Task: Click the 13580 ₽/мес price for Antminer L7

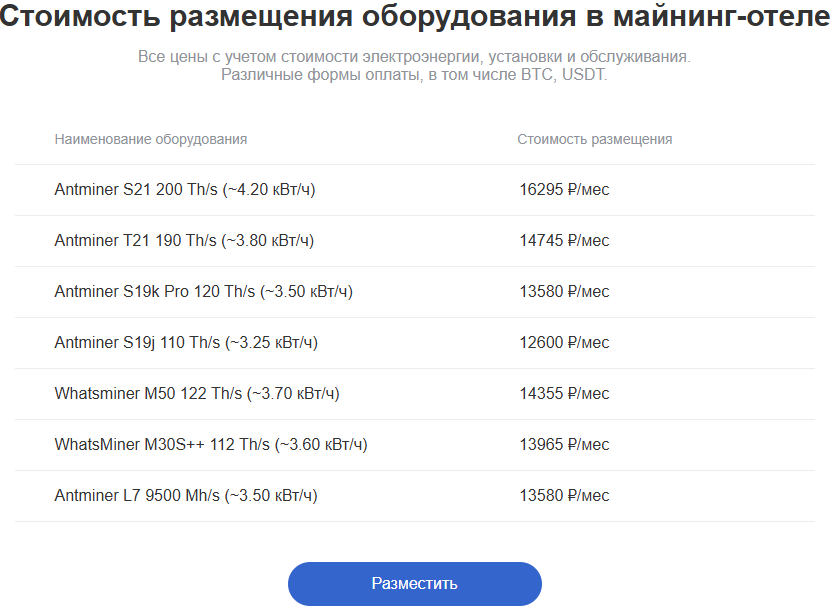Action: [564, 496]
